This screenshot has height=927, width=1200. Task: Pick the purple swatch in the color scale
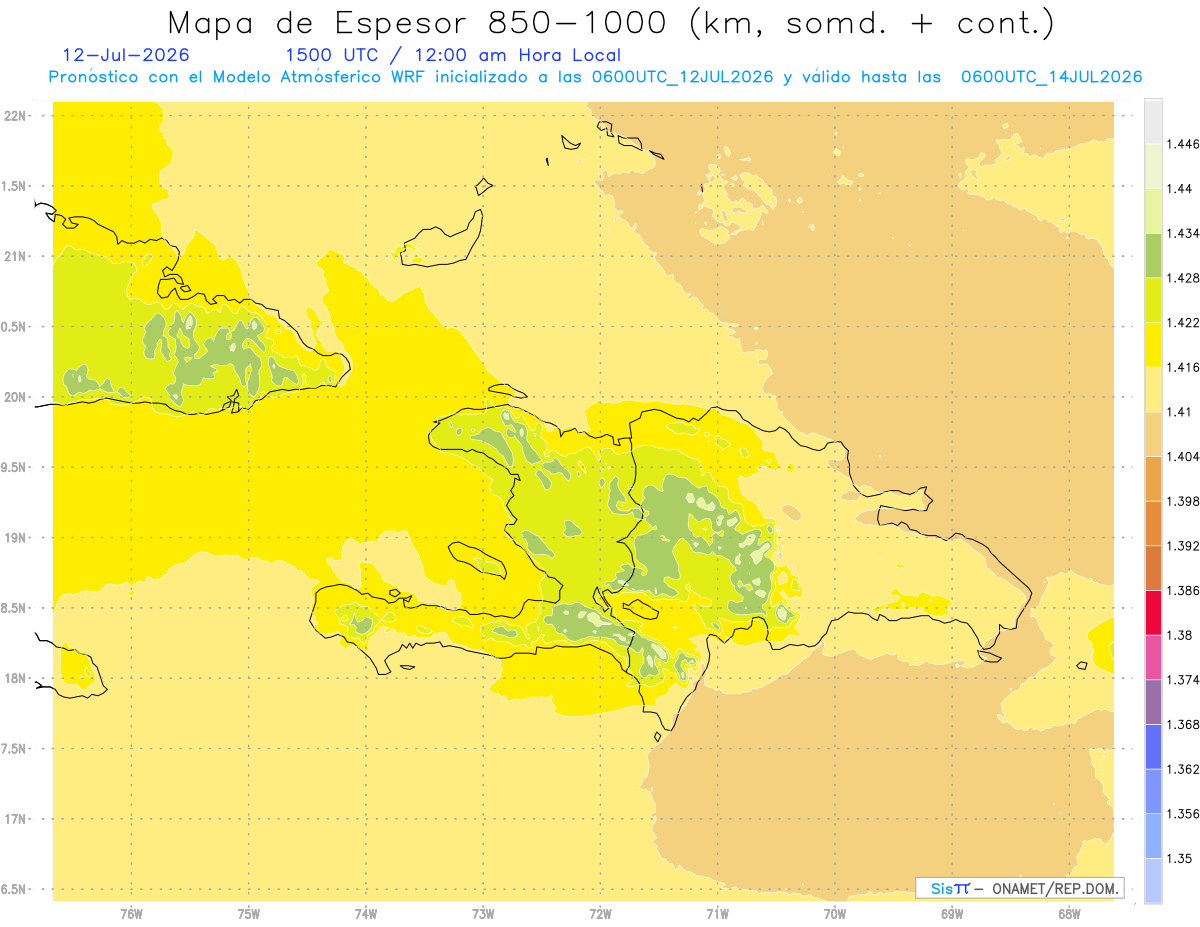tap(1153, 701)
